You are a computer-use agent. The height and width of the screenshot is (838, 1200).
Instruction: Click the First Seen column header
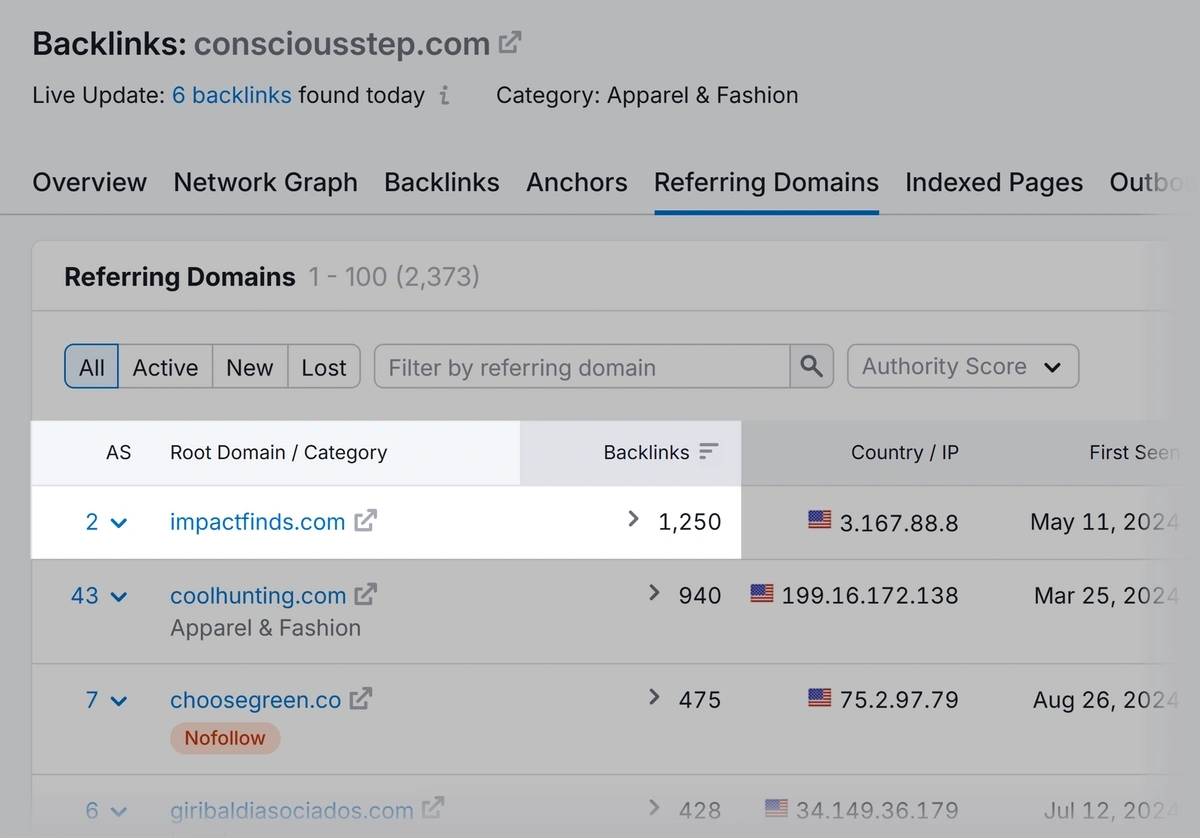[1134, 453]
